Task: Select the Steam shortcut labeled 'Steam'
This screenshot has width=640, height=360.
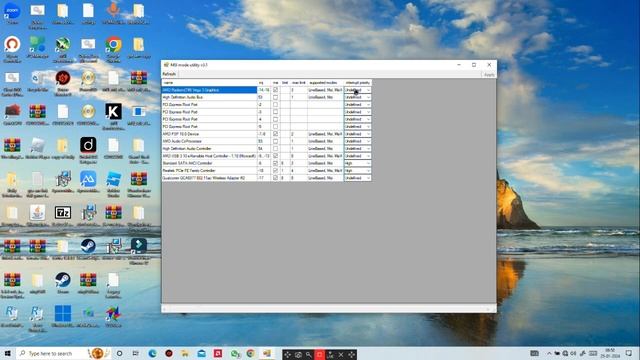Action: [x=63, y=283]
